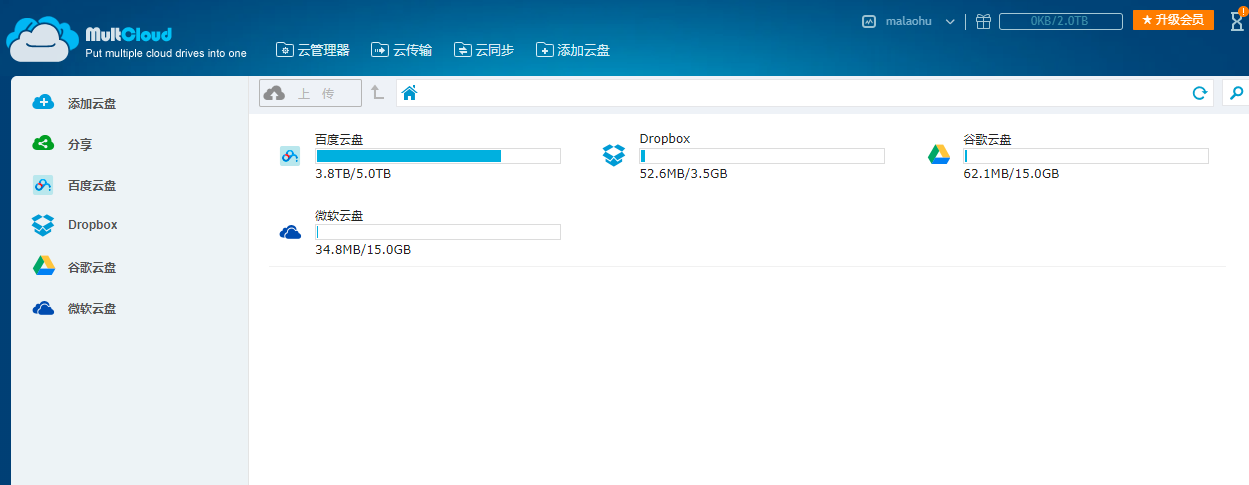Screen dimensions: 1249x485
Task: Click the Dropbox storage usage bar
Action: (762, 156)
